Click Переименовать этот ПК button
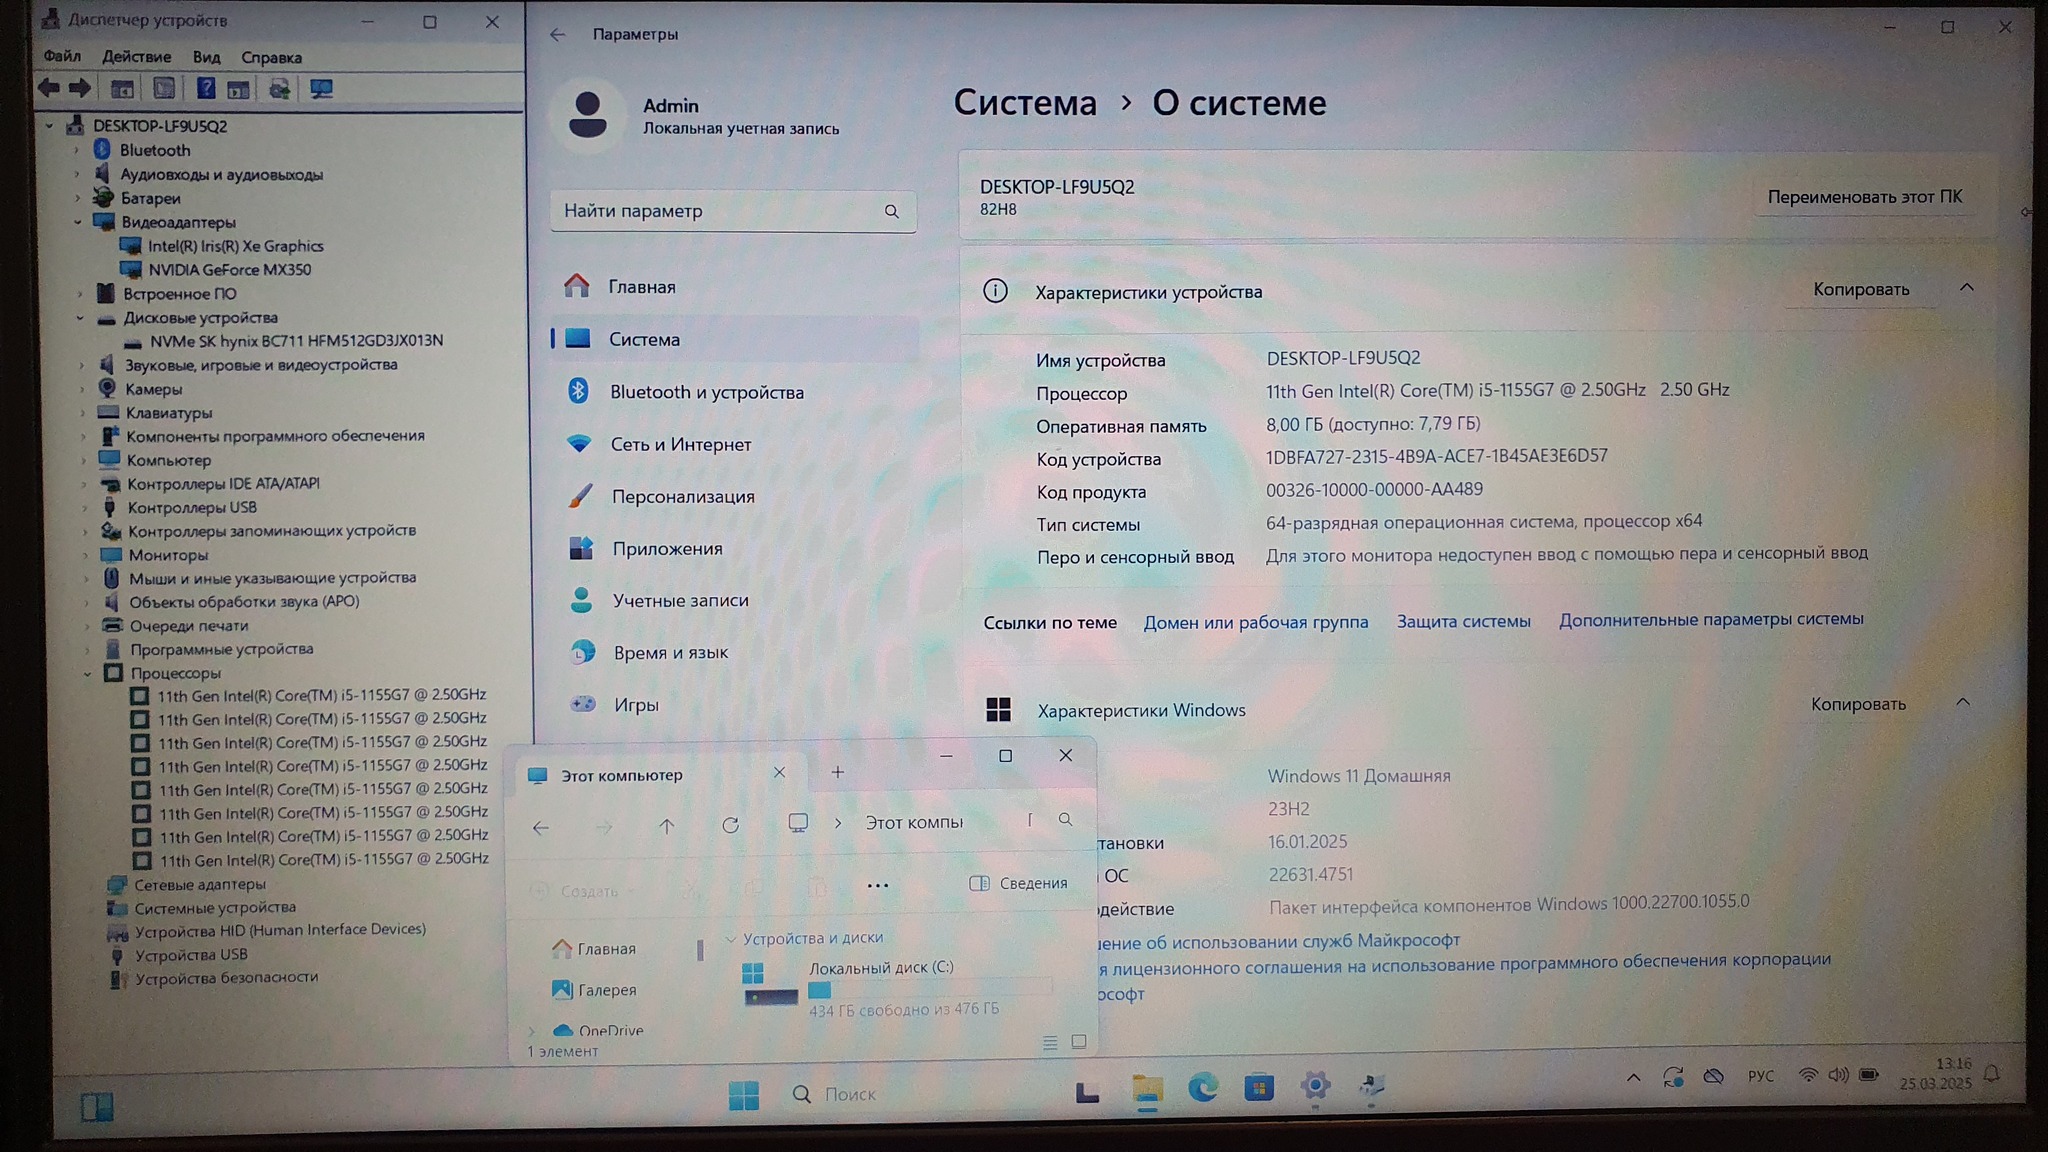This screenshot has height=1152, width=2048. pos(1864,197)
